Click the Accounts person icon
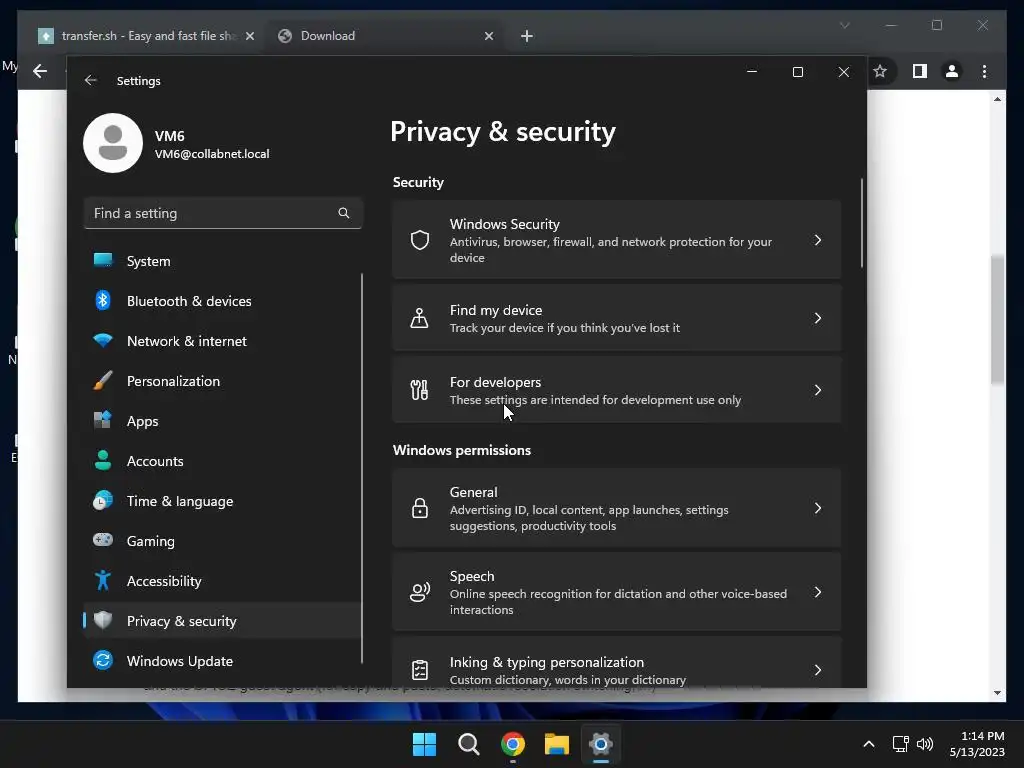This screenshot has width=1024, height=768. pos(103,460)
